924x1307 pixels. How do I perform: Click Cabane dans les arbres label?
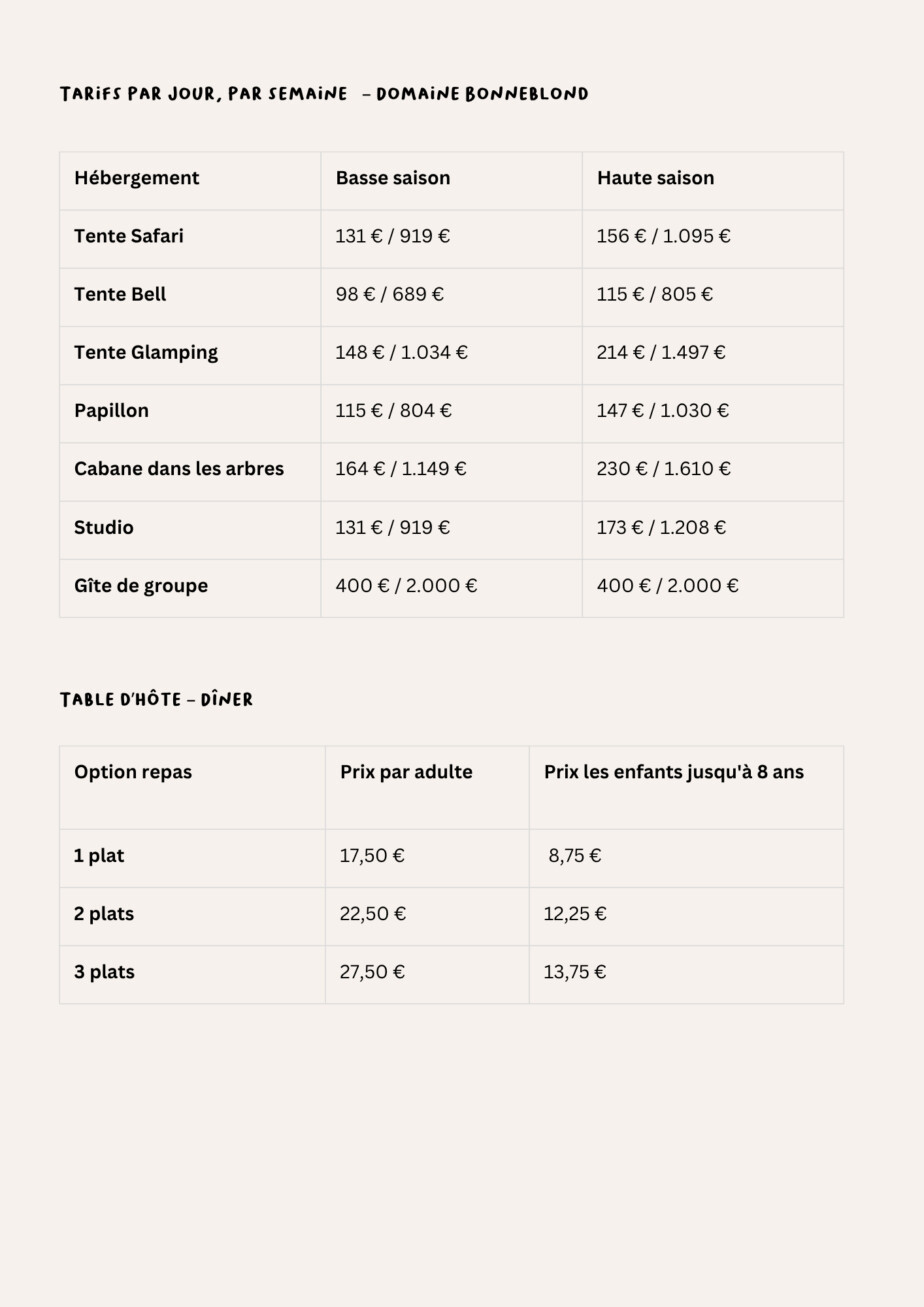(x=178, y=468)
